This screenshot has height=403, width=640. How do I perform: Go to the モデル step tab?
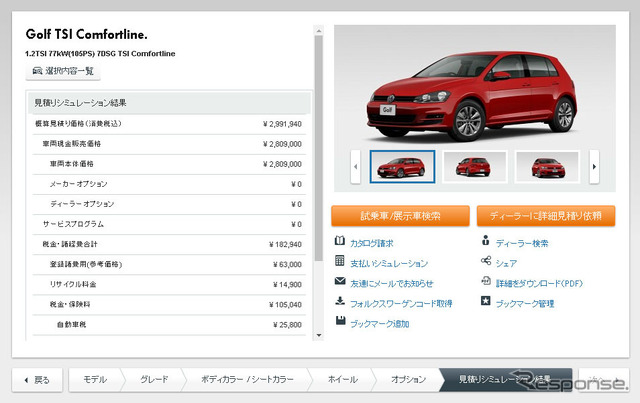point(95,380)
